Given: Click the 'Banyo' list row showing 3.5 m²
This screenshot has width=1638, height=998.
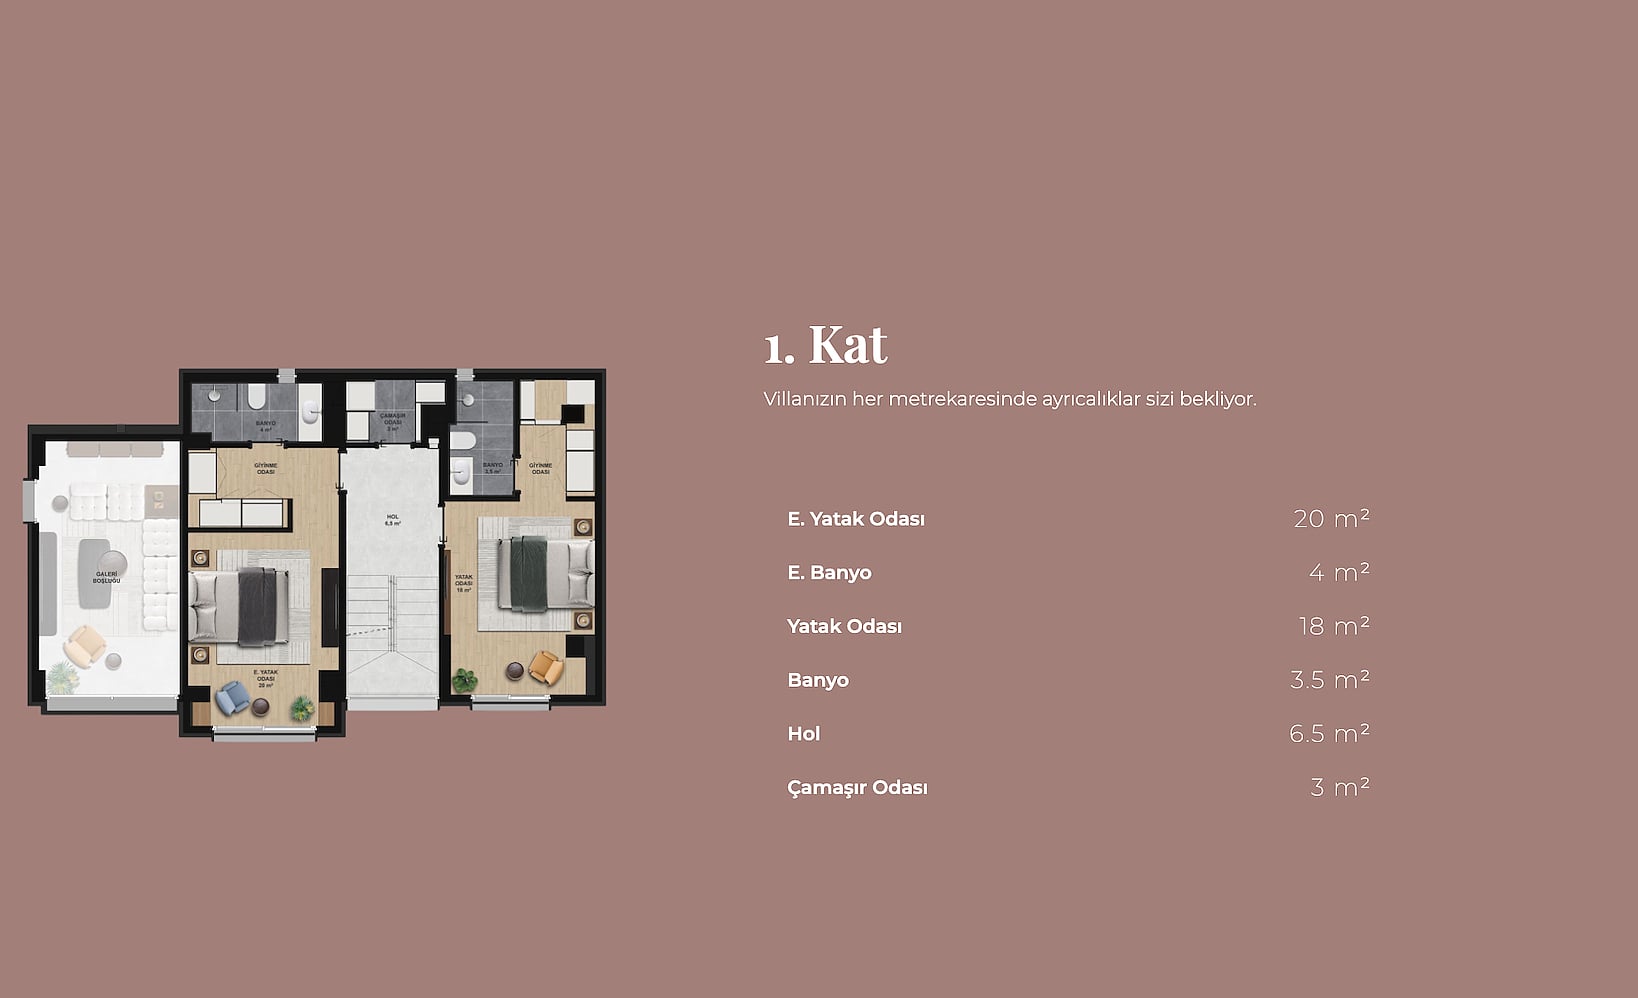Looking at the screenshot, I should click(1078, 680).
